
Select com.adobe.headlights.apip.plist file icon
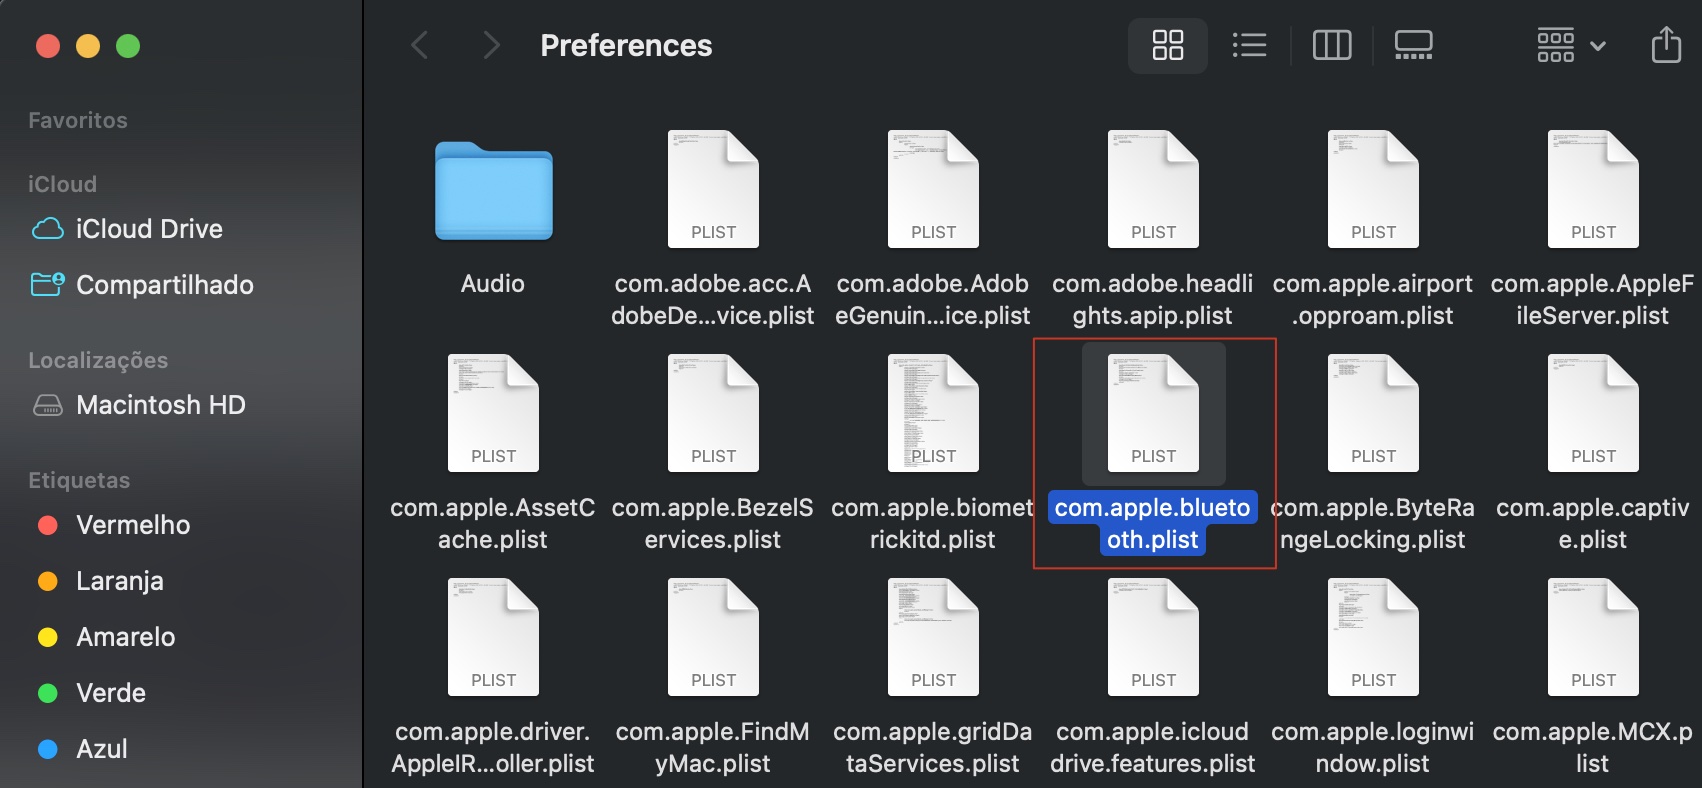click(x=1153, y=189)
